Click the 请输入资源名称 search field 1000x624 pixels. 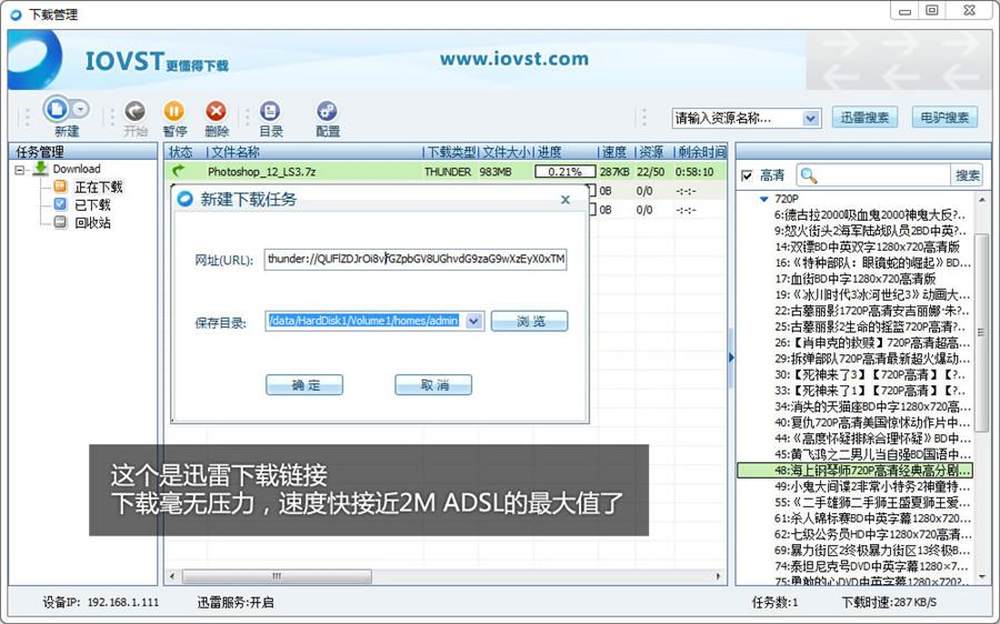tap(737, 119)
